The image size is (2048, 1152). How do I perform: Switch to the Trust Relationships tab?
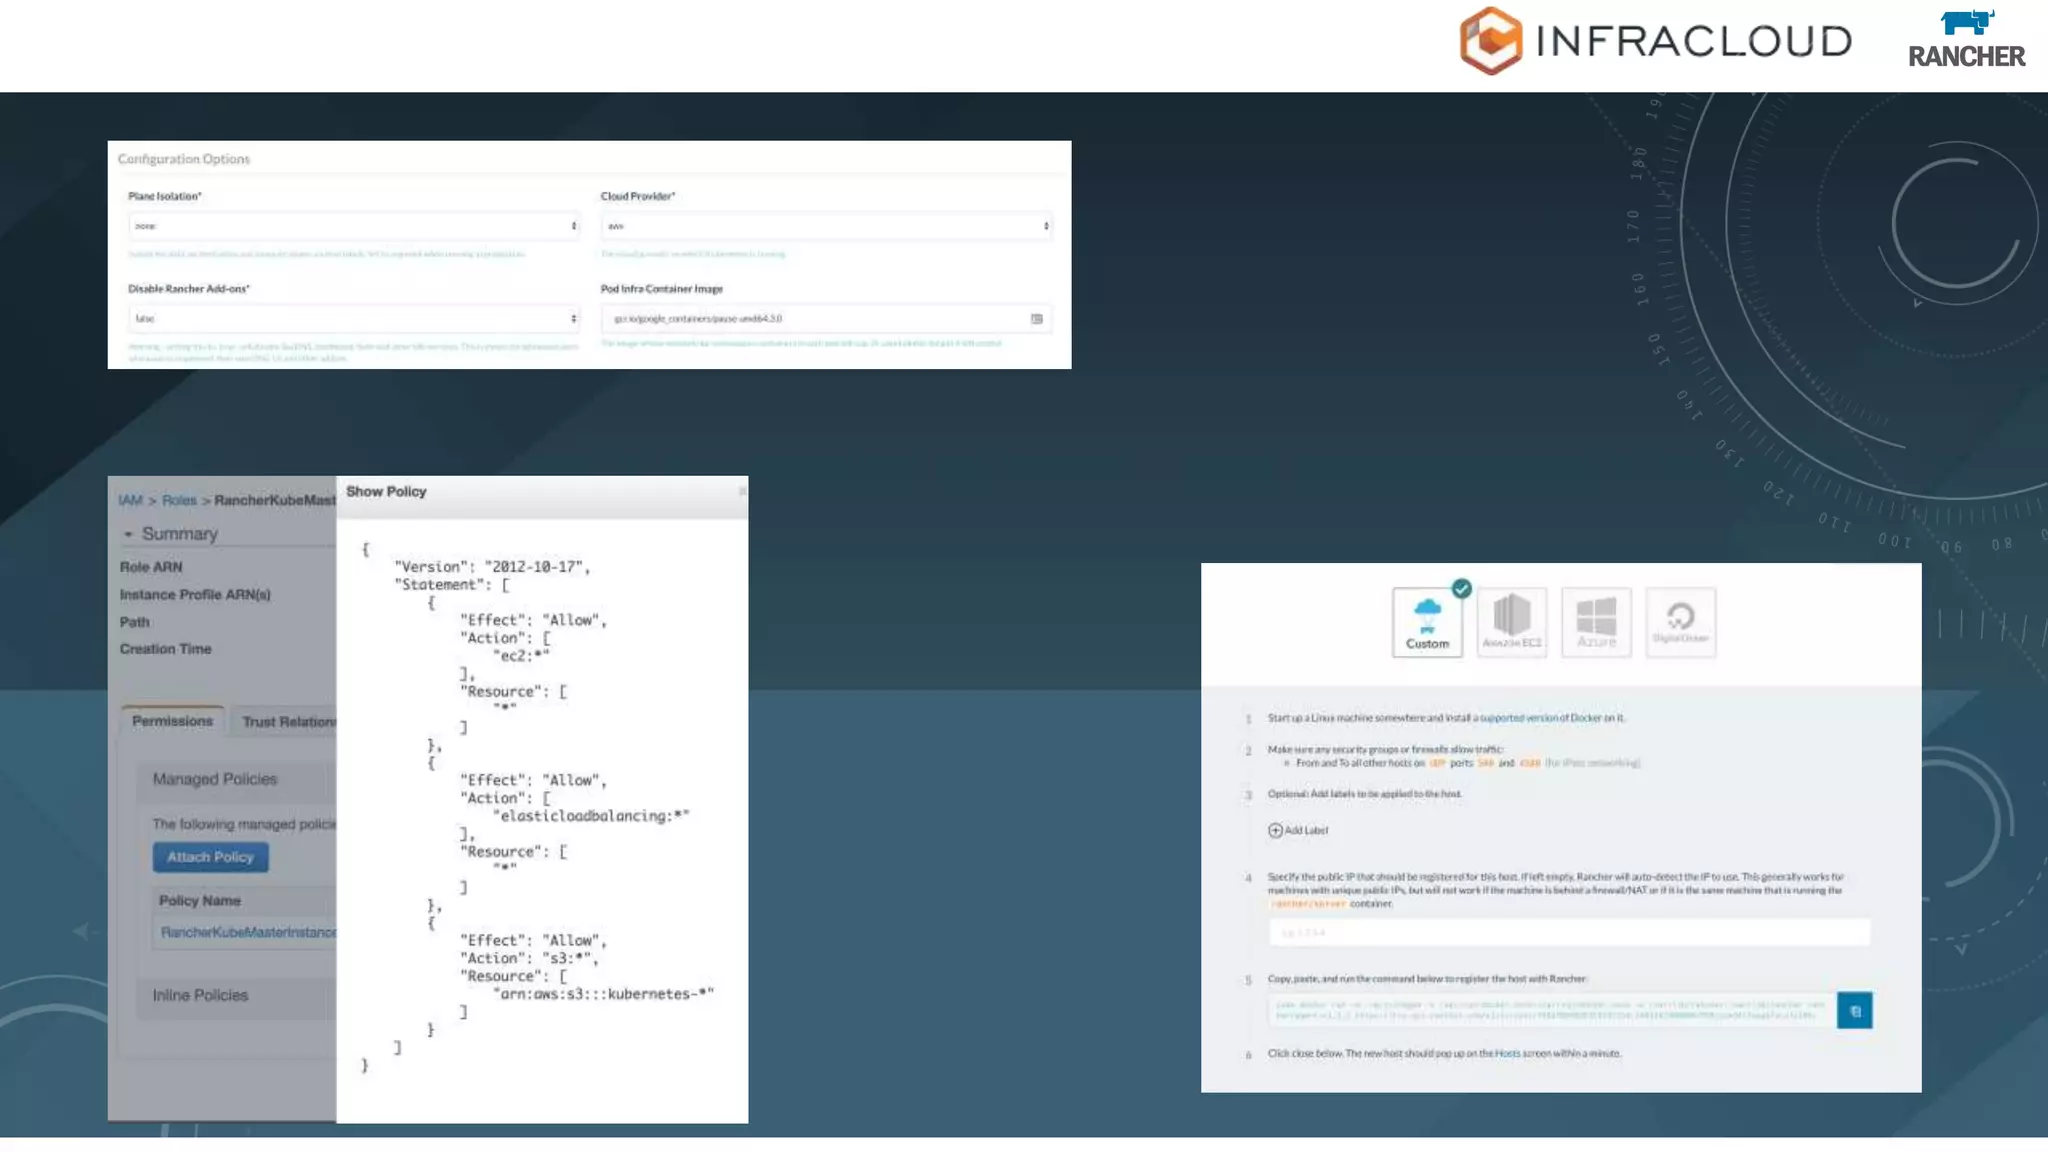tap(288, 722)
